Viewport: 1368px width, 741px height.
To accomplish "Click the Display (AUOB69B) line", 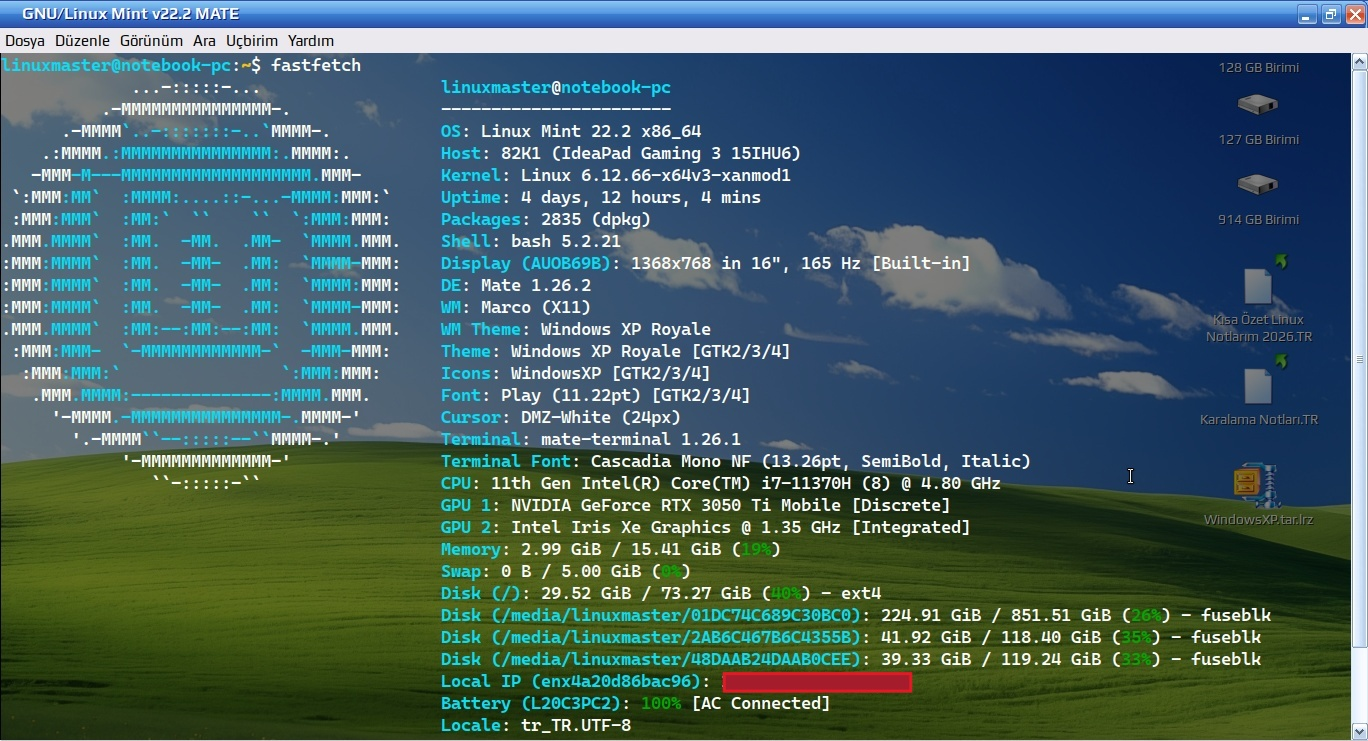I will pos(706,263).
